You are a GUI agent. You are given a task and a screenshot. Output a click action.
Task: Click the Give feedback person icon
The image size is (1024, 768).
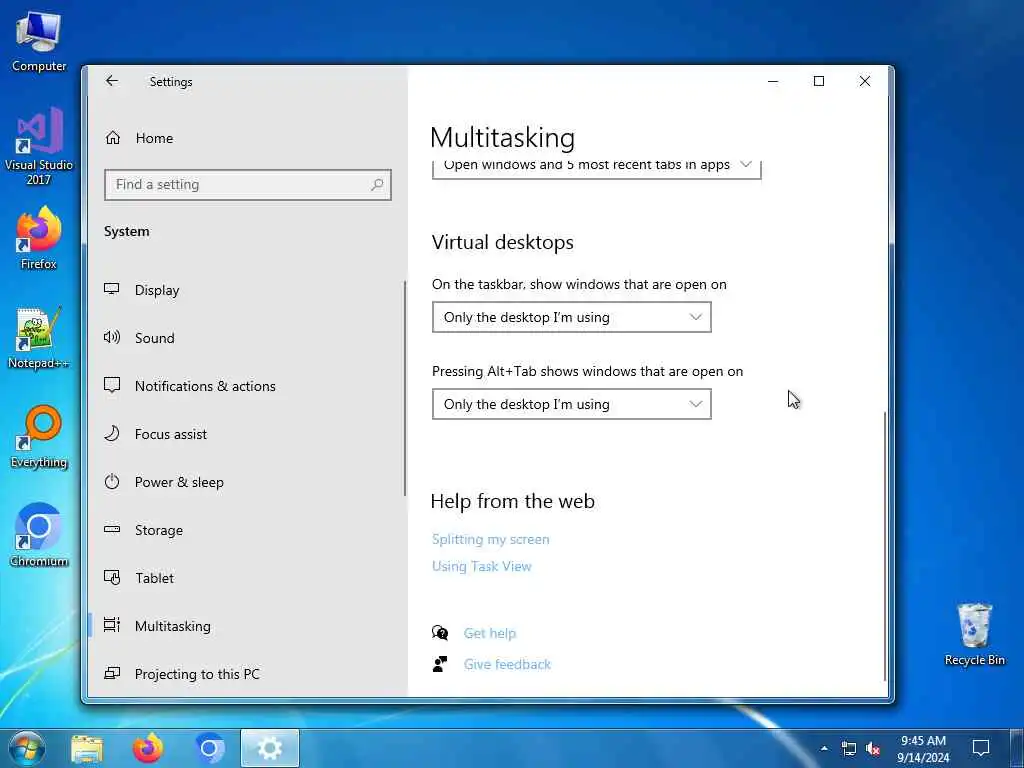(x=440, y=664)
